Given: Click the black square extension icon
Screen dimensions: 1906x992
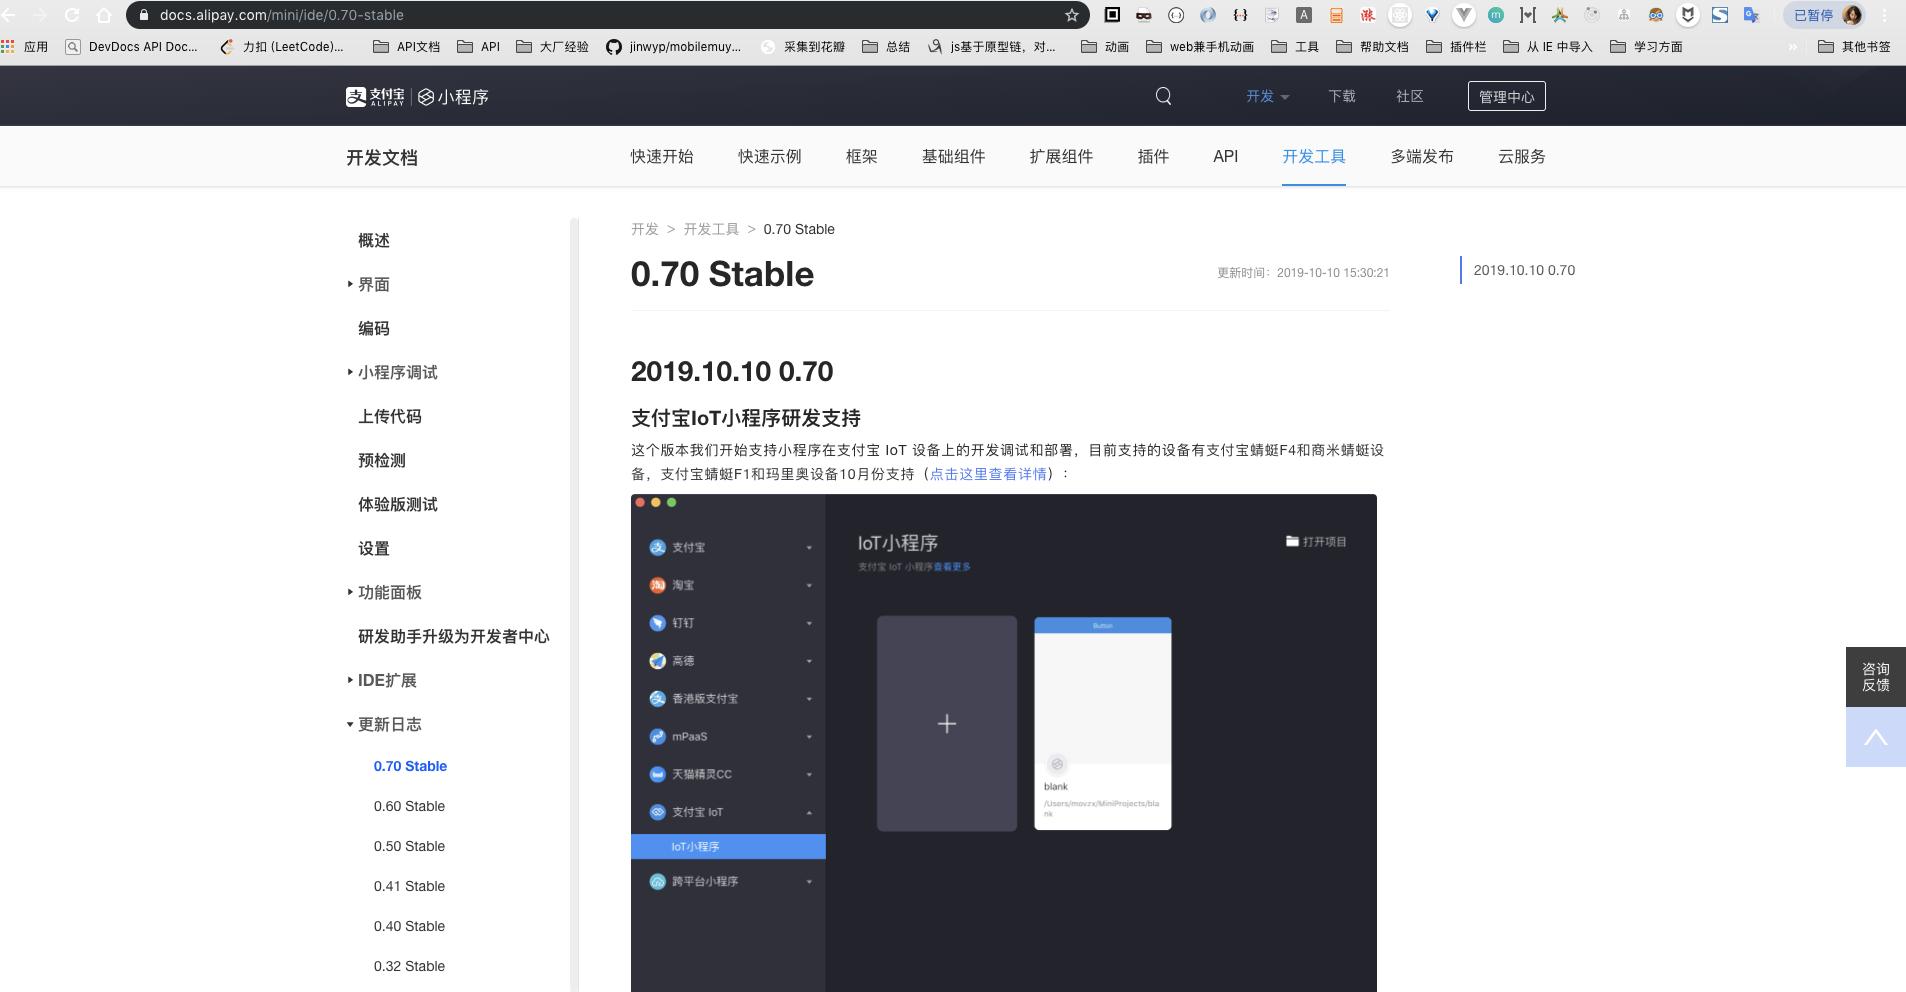Looking at the screenshot, I should pyautogui.click(x=1112, y=15).
